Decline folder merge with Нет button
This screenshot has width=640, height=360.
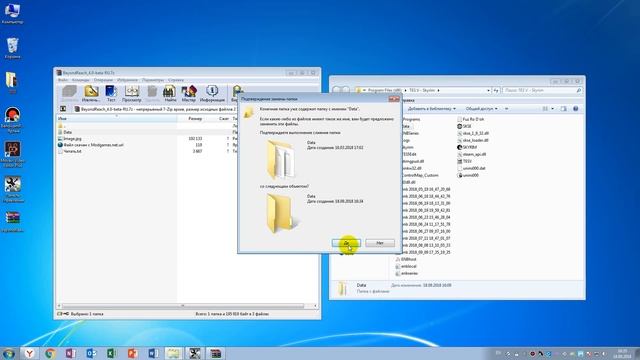pyautogui.click(x=380, y=243)
